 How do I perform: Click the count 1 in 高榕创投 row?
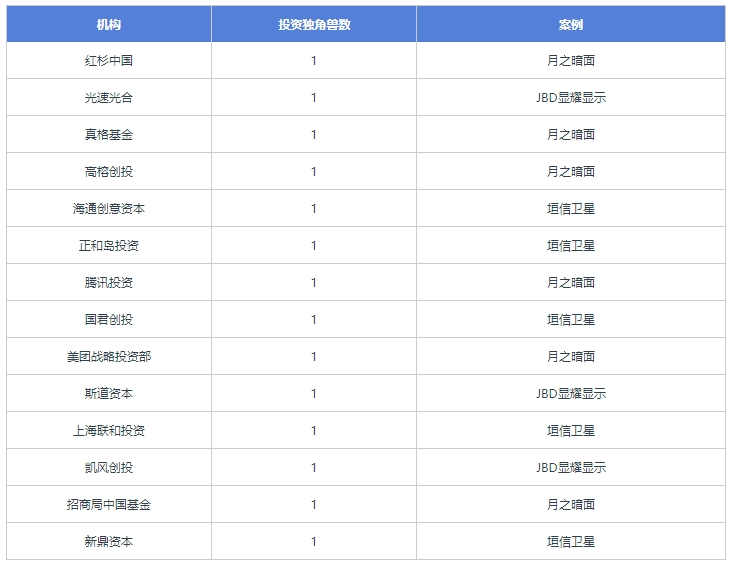[314, 171]
